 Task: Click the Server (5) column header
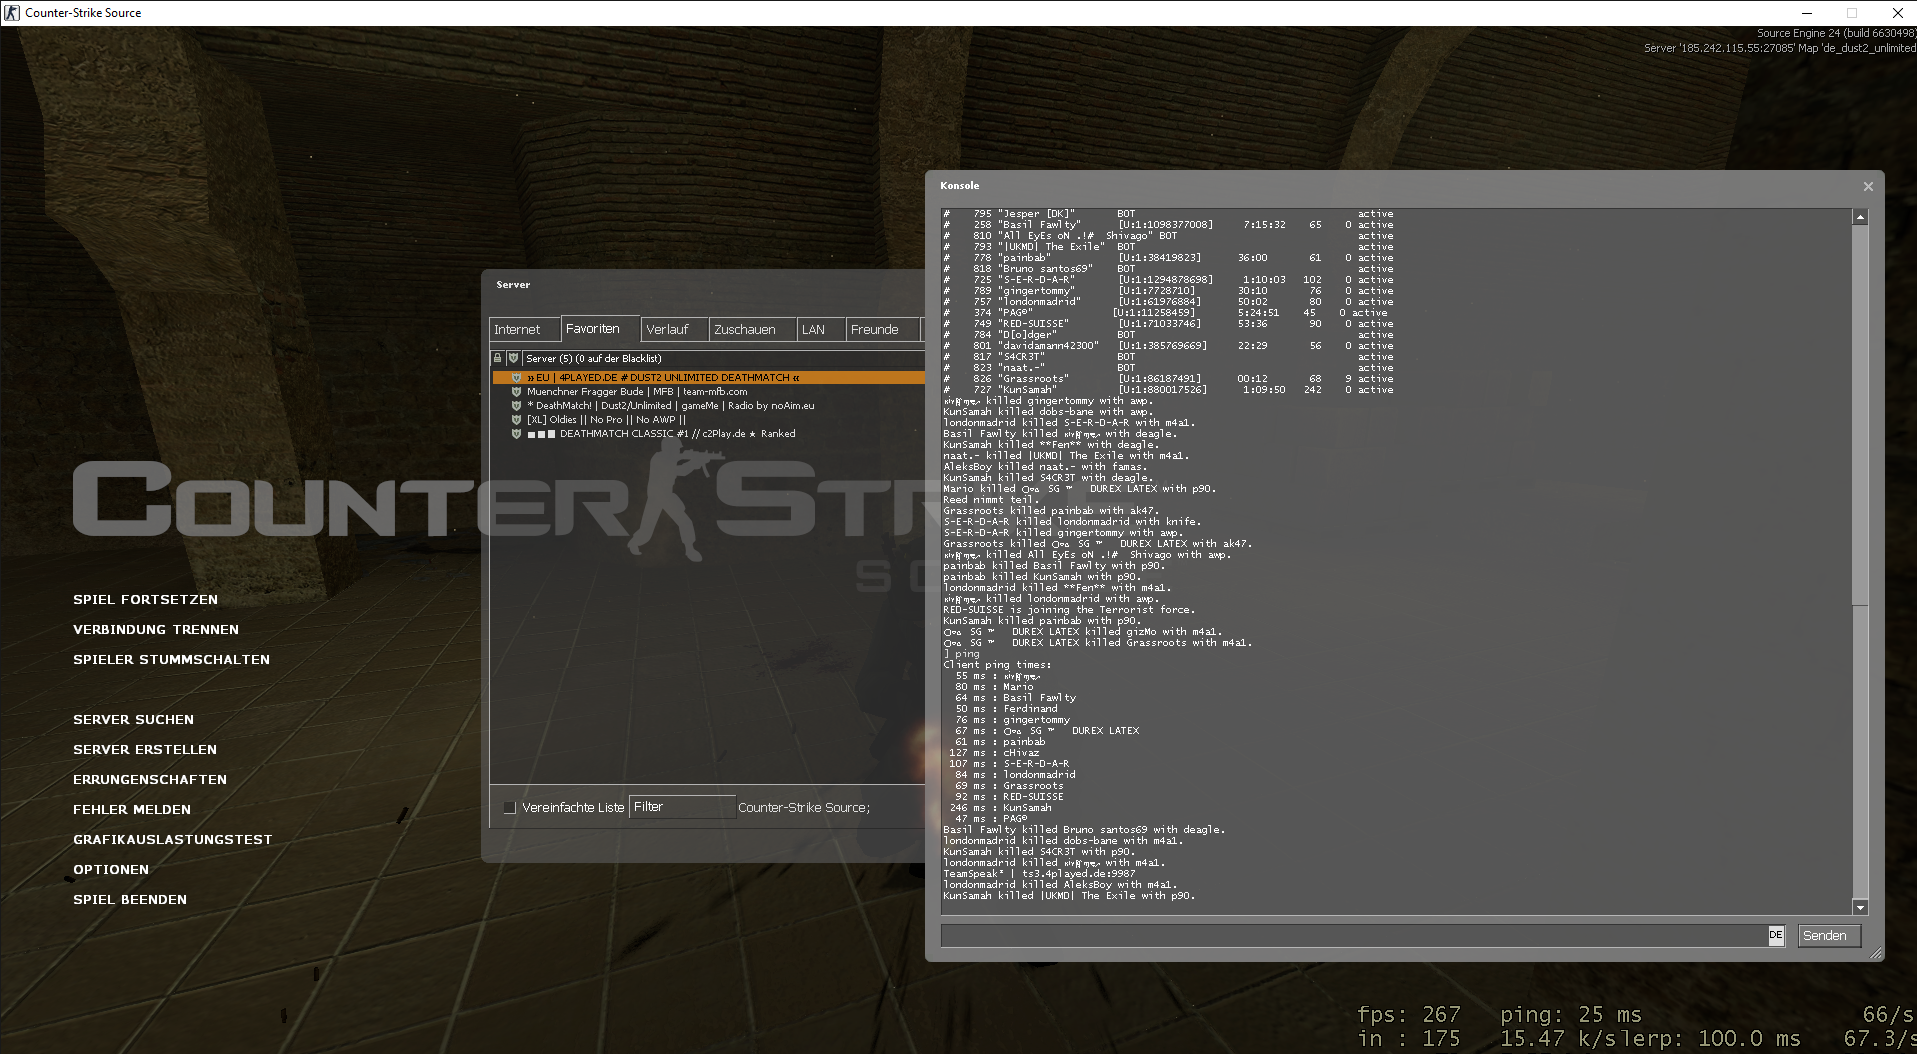pos(724,358)
